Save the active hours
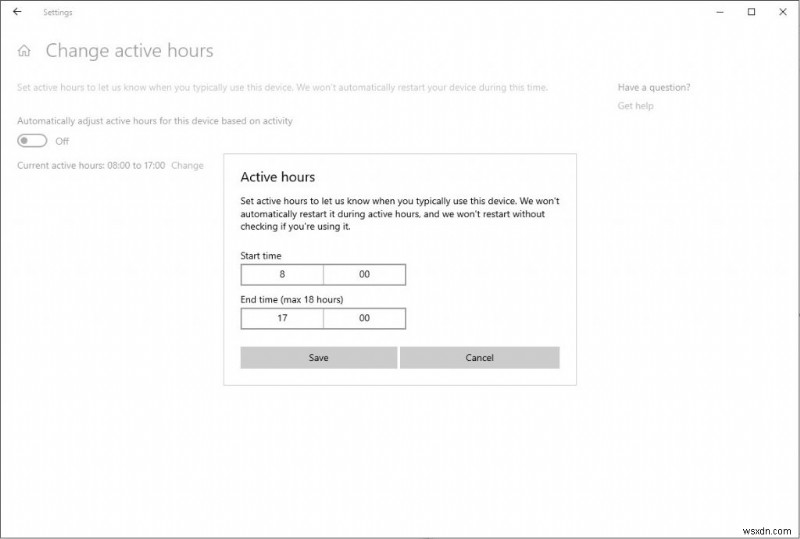Viewport: 800px width, 539px height. [318, 358]
